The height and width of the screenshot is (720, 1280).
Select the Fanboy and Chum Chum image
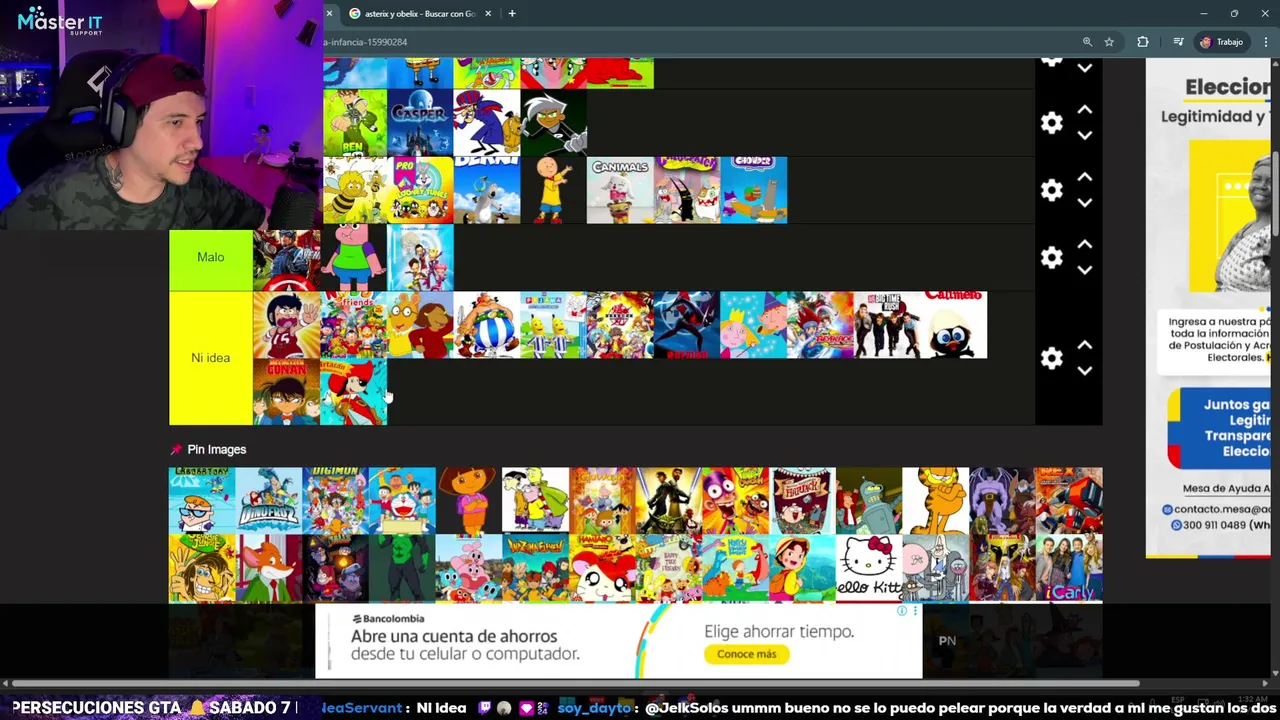click(735, 500)
